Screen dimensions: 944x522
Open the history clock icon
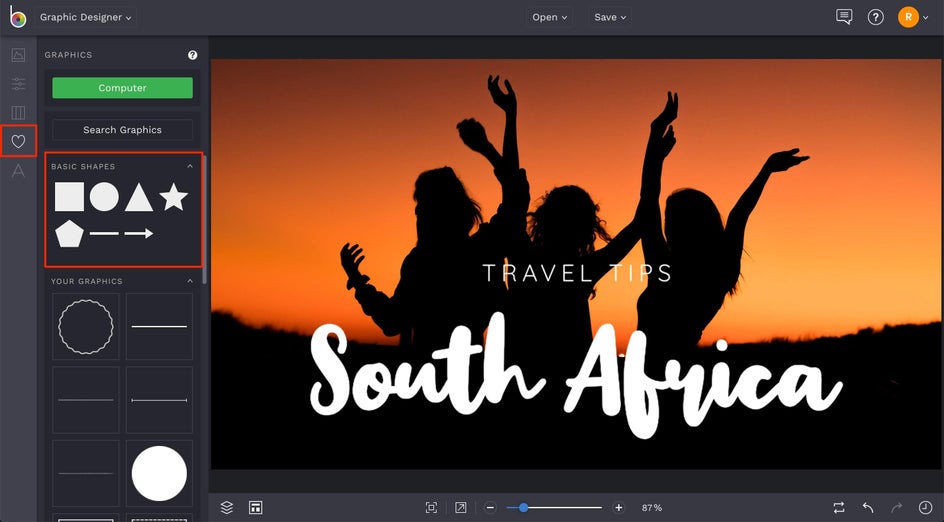925,508
